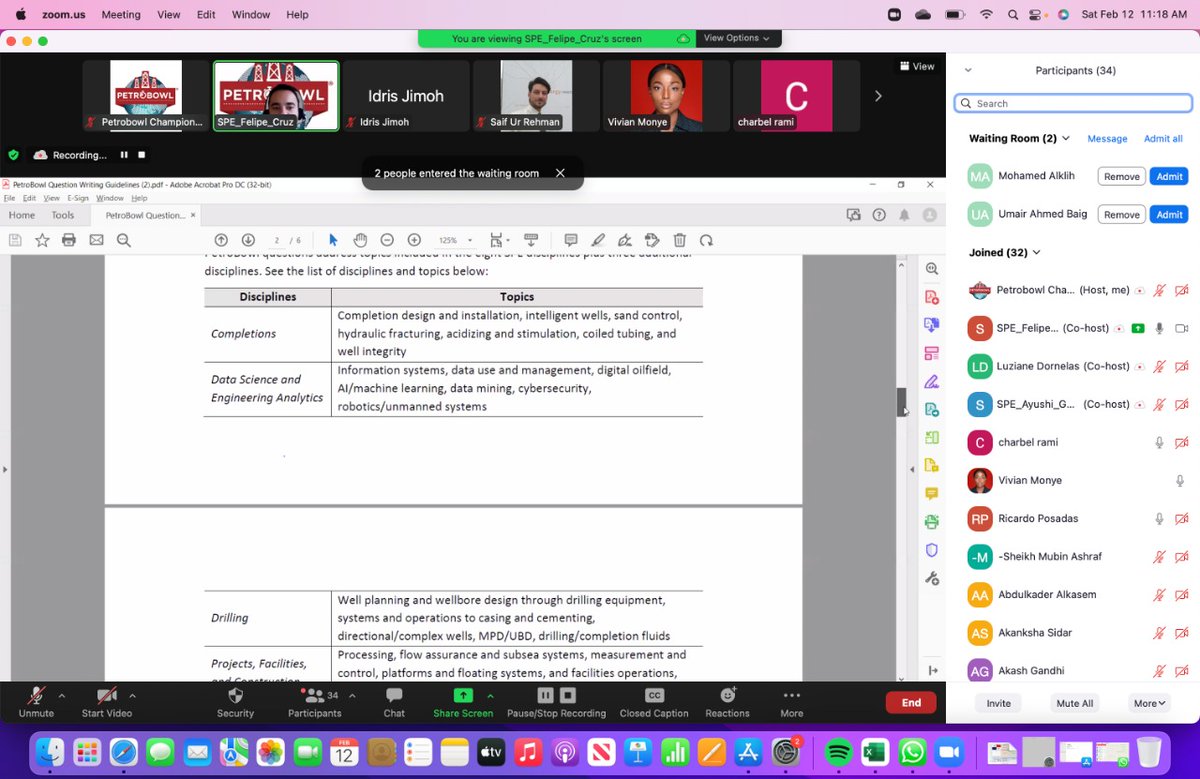1200x779 pixels.
Task: Expand video options arrow next to Start Video
Action: (133, 696)
